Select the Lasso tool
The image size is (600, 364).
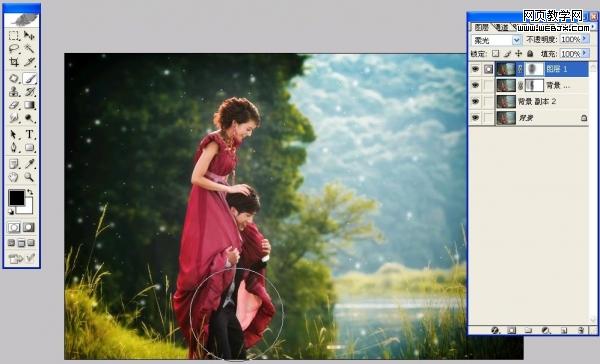click(x=14, y=49)
